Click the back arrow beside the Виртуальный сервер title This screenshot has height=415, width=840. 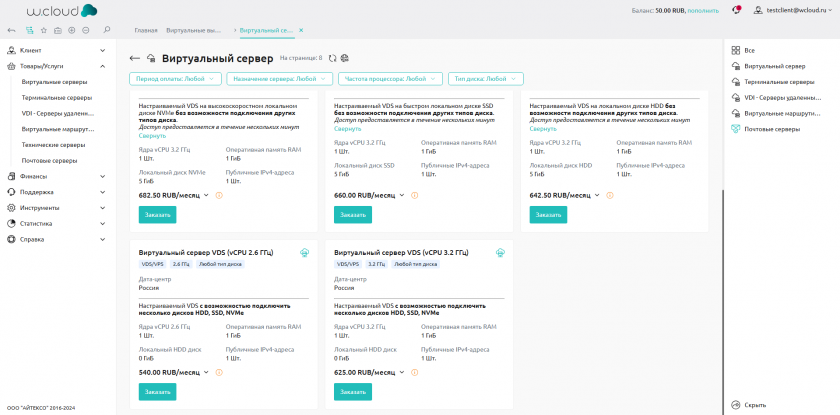(135, 59)
